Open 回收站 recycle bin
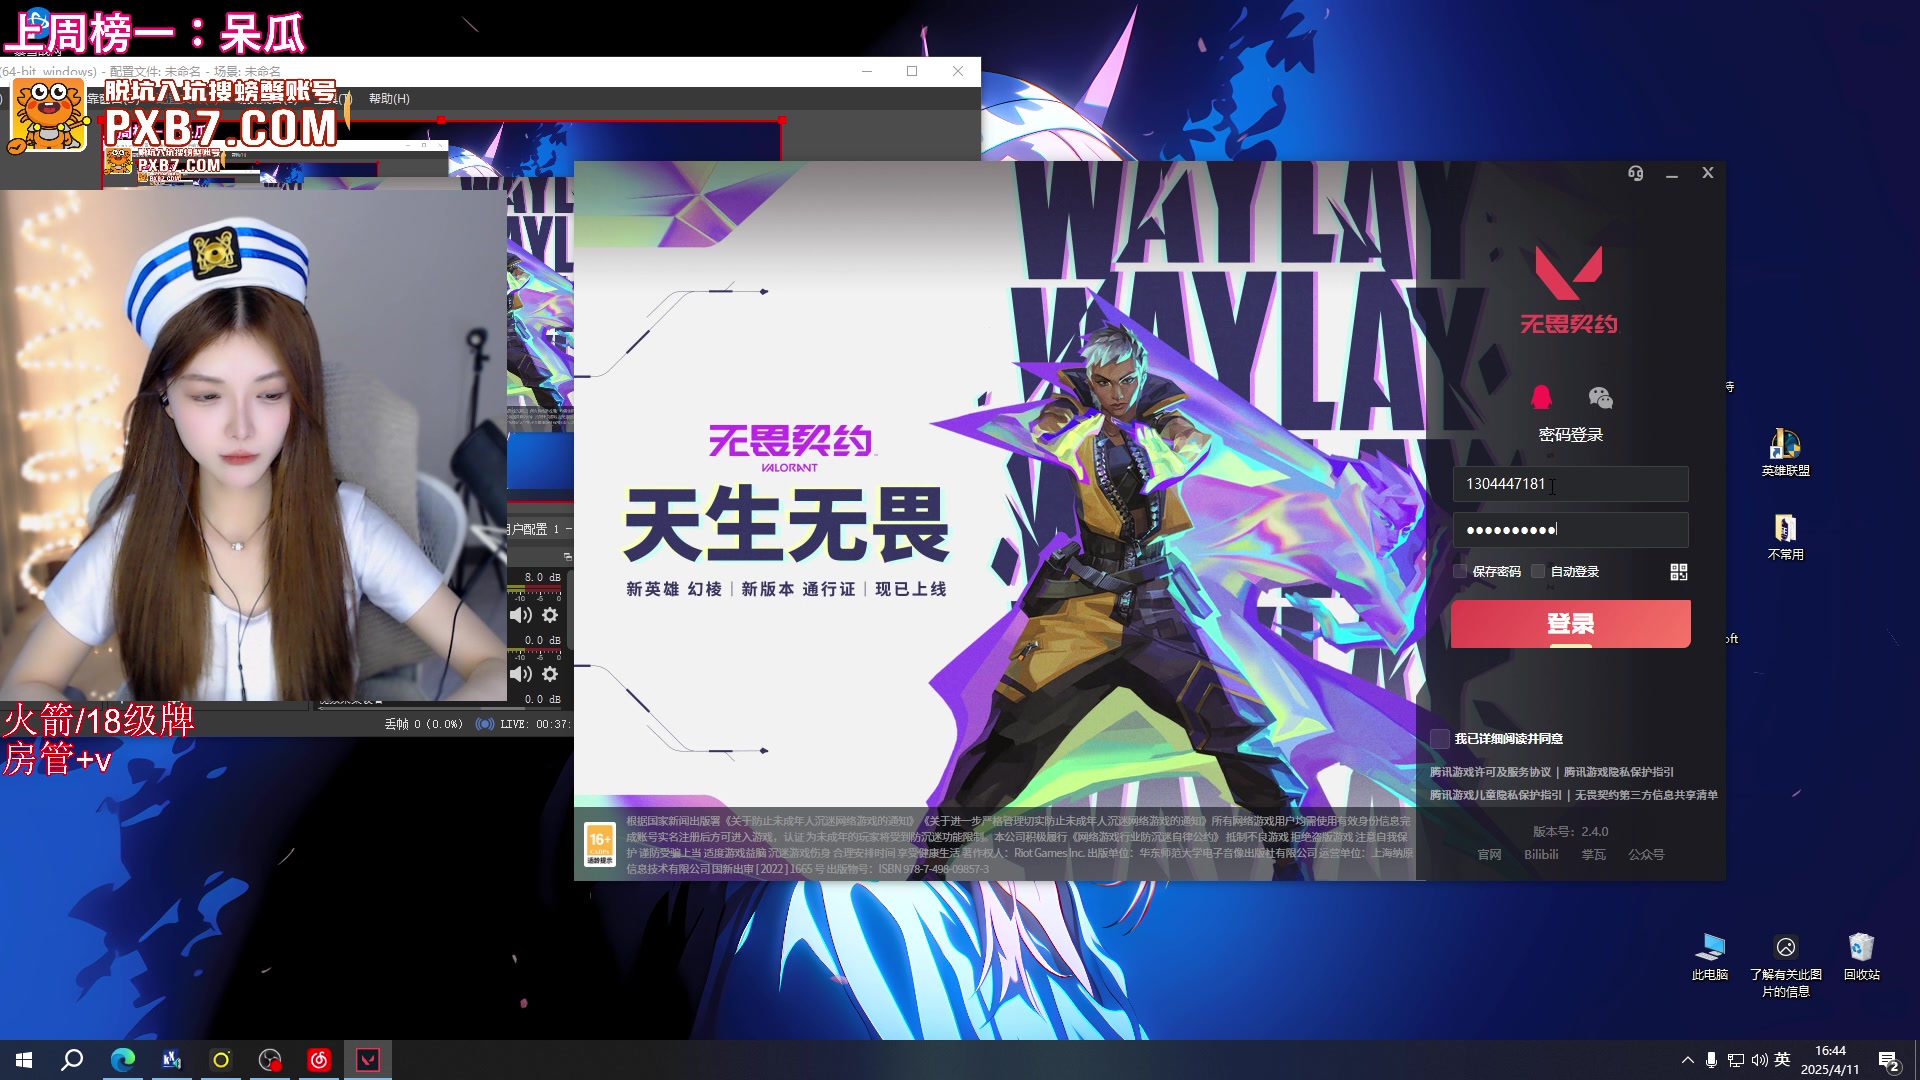The width and height of the screenshot is (1920, 1080). pyautogui.click(x=1861, y=956)
